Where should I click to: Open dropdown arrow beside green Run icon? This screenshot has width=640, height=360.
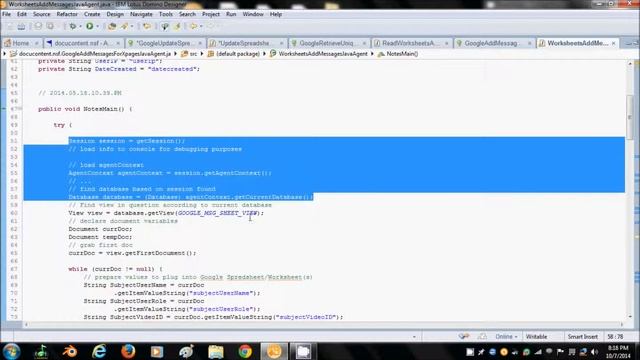(97, 27)
